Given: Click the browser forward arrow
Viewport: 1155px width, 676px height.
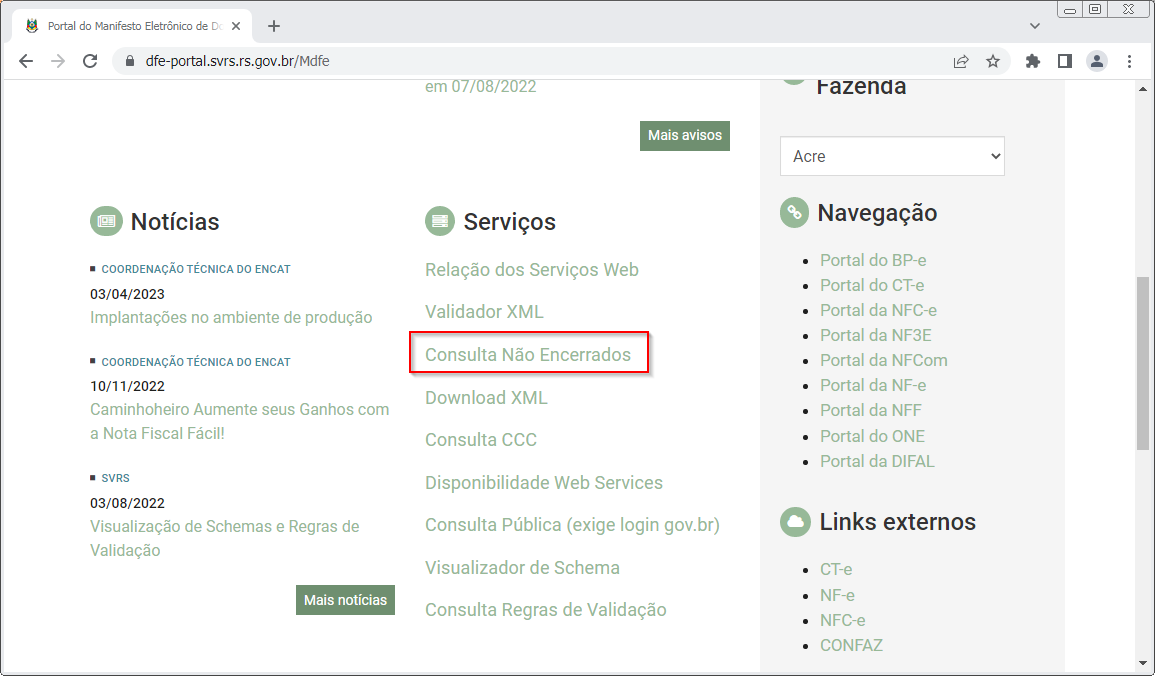Looking at the screenshot, I should click(57, 61).
